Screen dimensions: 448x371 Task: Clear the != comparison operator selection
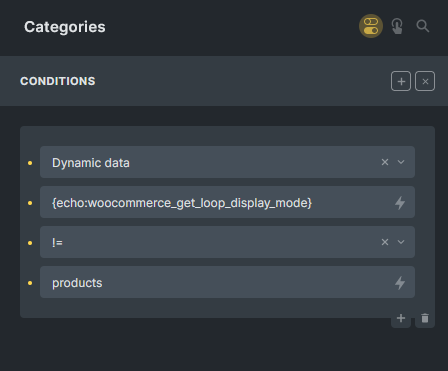[x=385, y=242]
